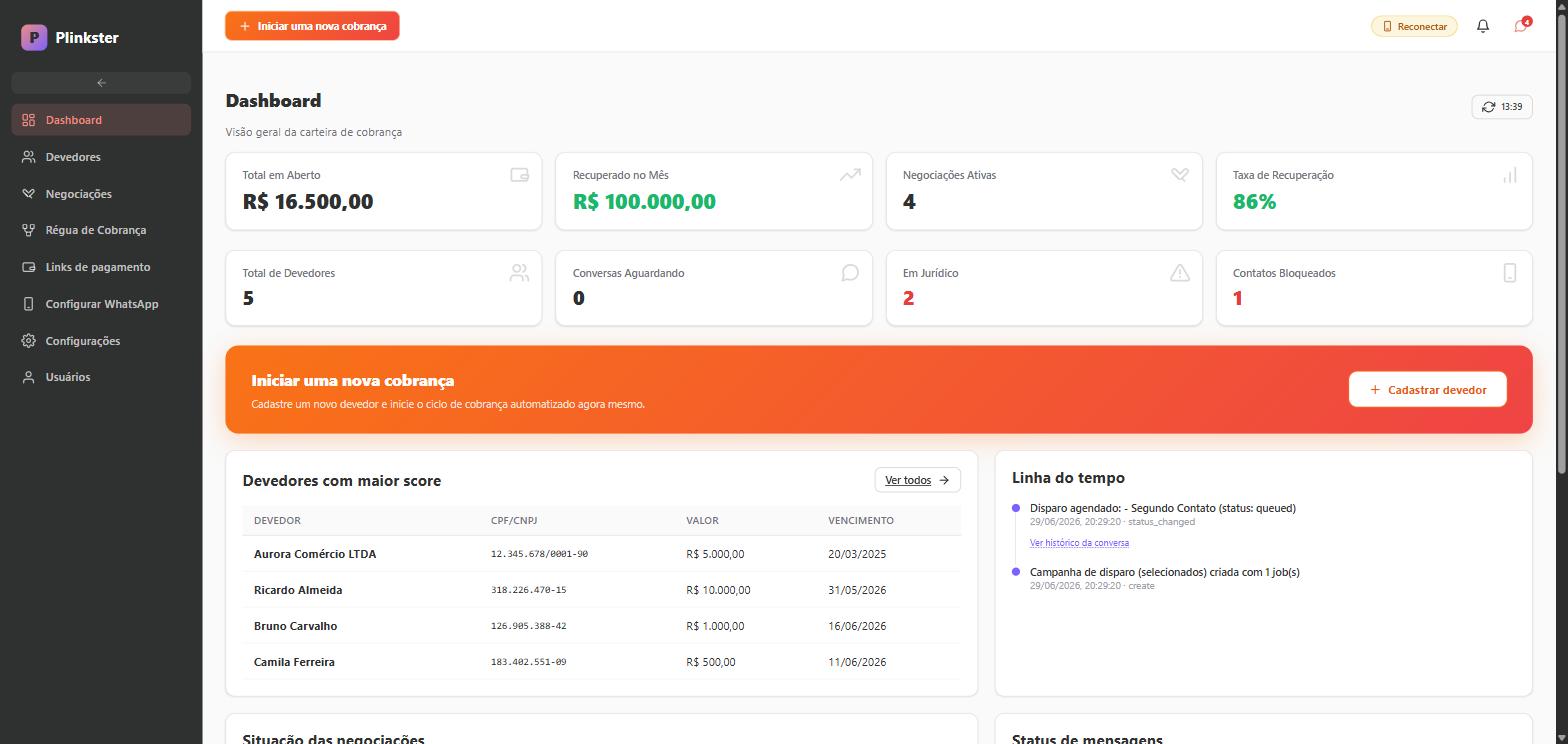Screen dimensions: 1568x744
Task: Click warning triangle icon on Em Jurídico card
Action: point(1180,273)
